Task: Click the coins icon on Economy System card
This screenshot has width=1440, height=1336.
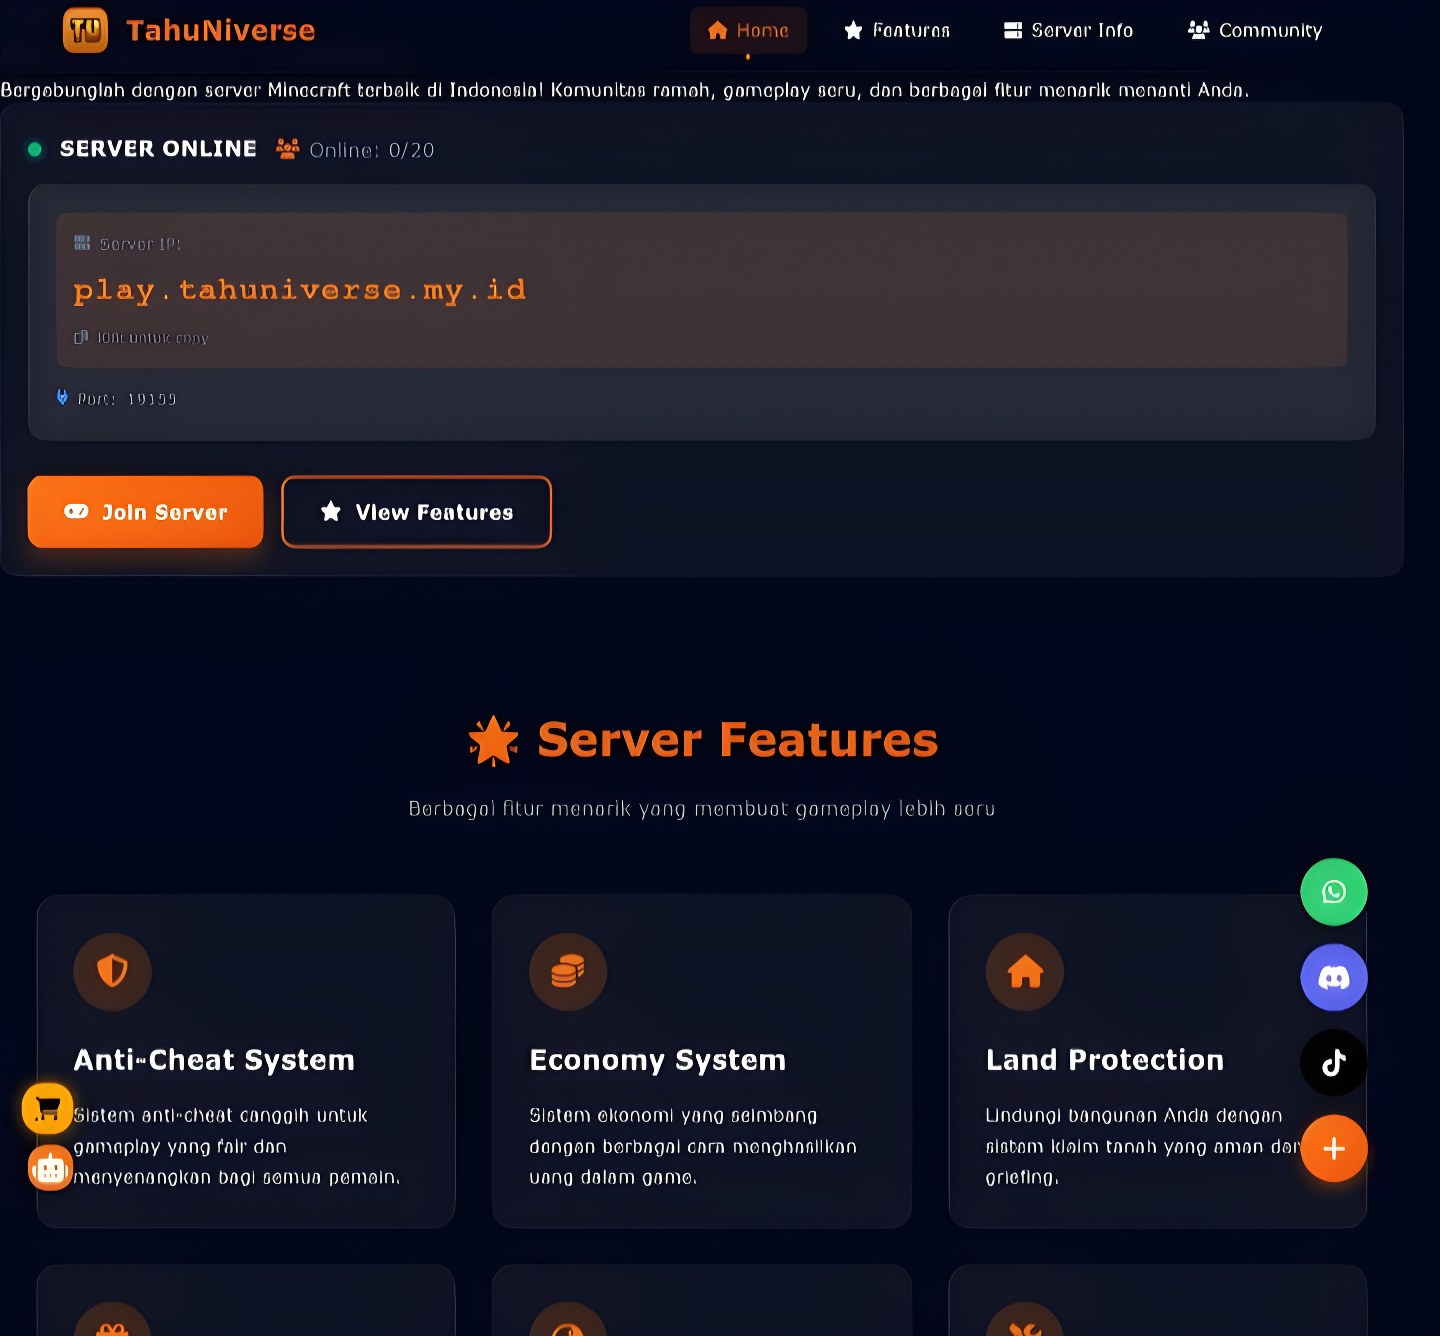Action: click(x=567, y=971)
